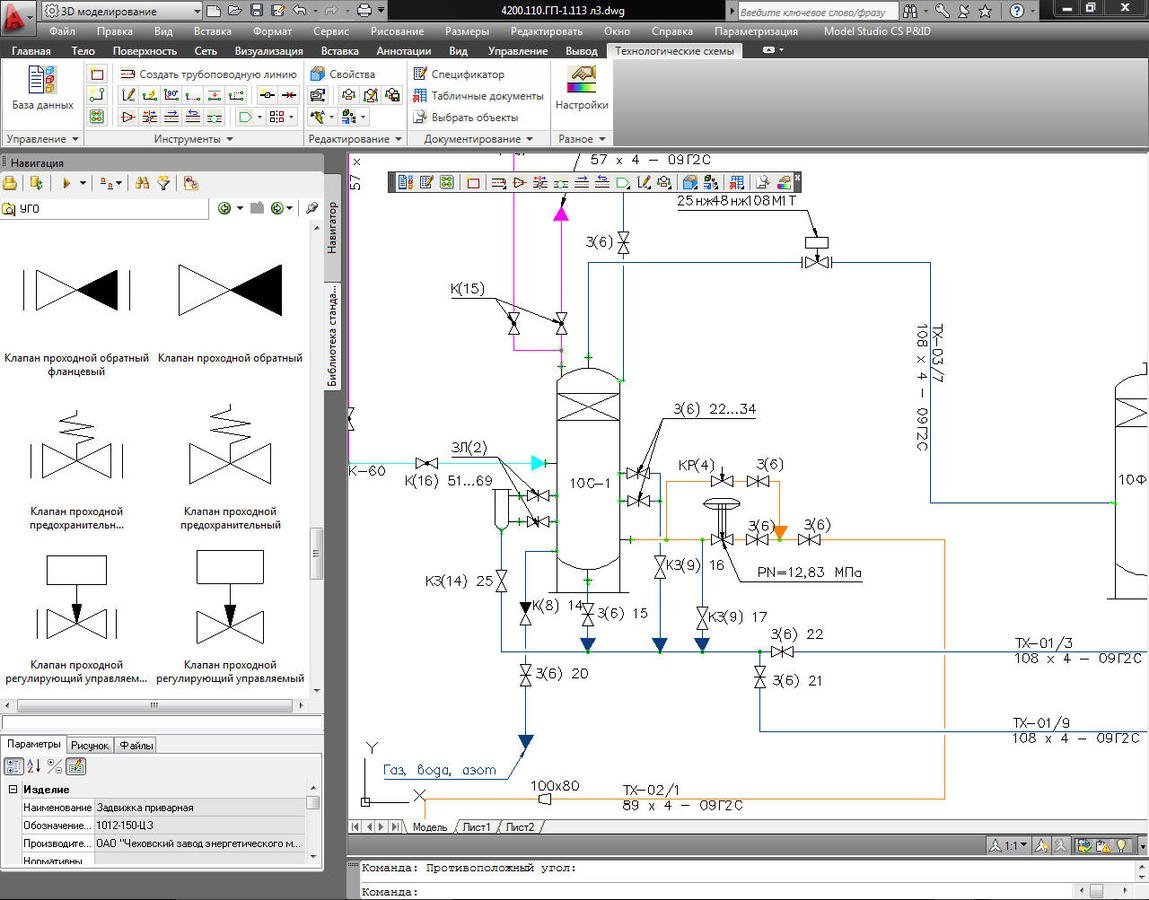Click the green grid block tool in ribbon
Viewport: 1149px width, 900px height.
click(97, 117)
